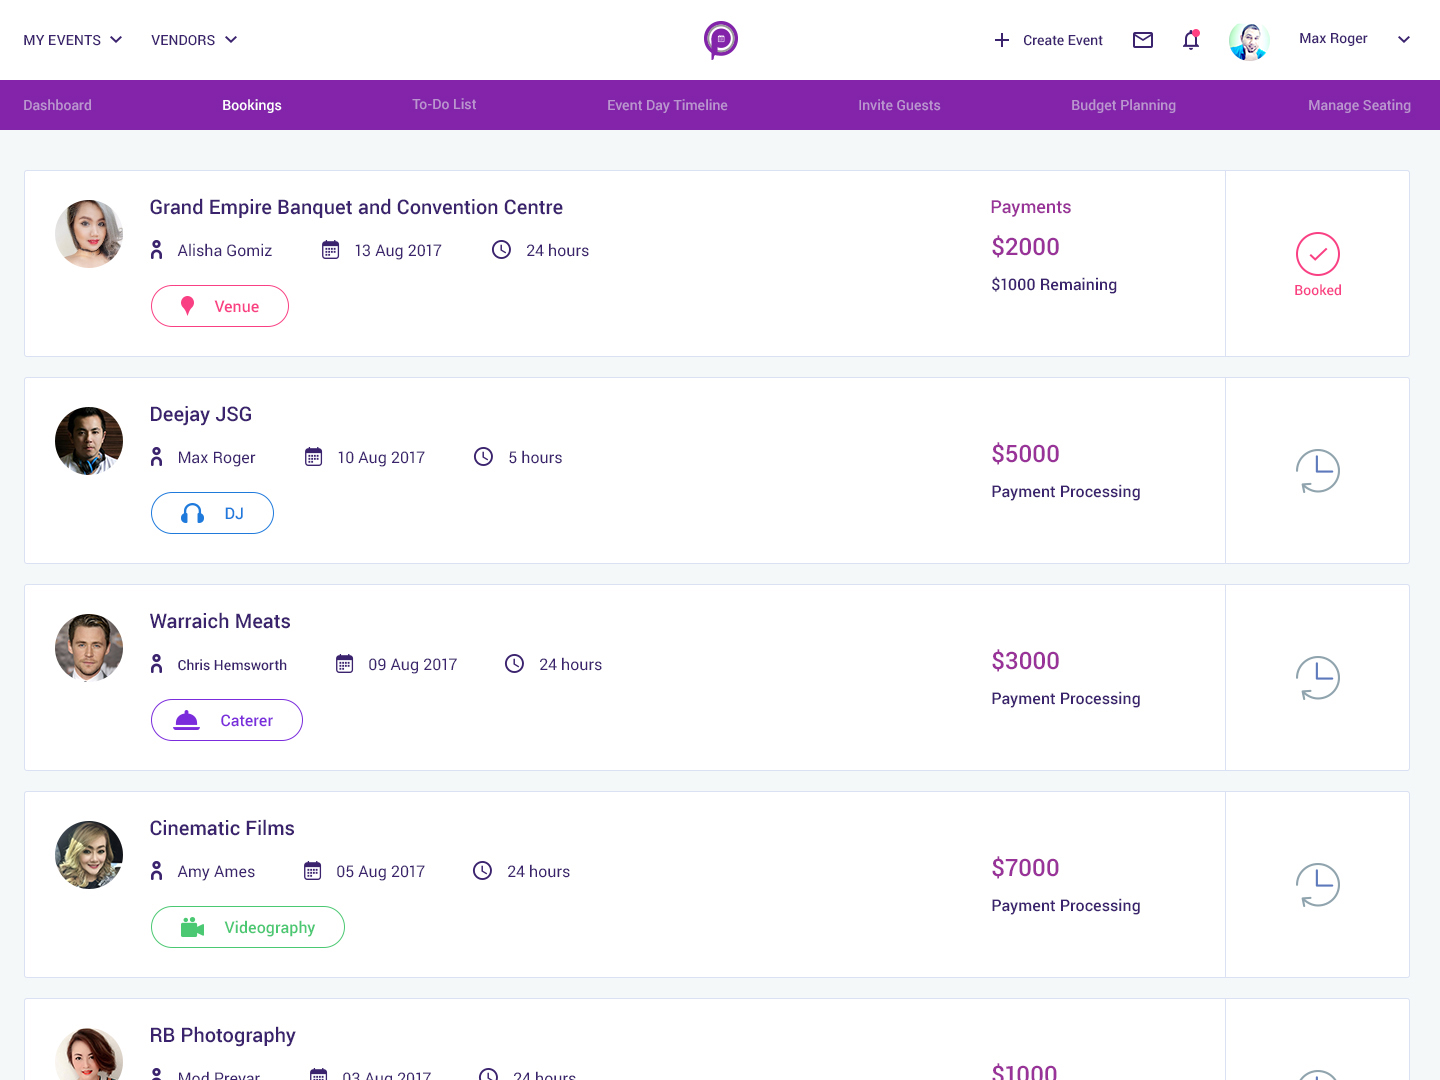
Task: Click the Booked checkmark status icon
Action: click(x=1318, y=254)
